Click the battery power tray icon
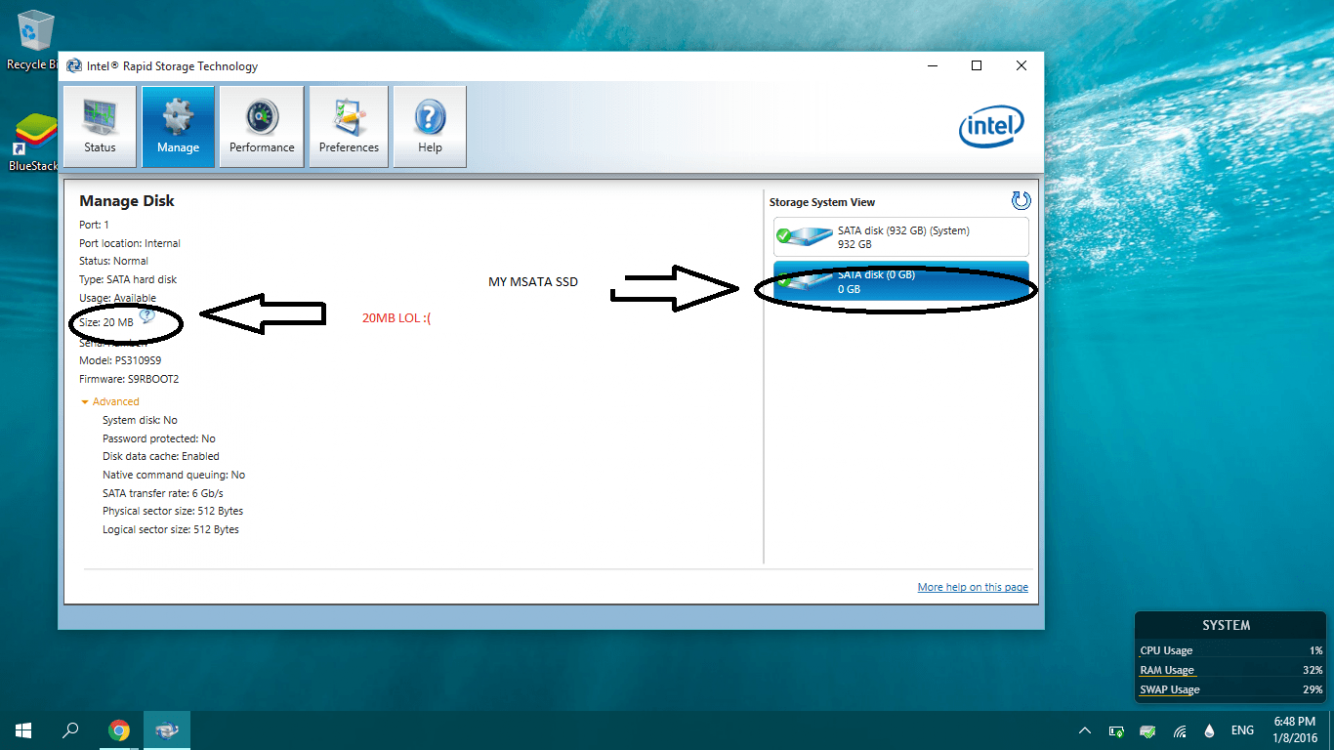This screenshot has width=1334, height=750. pyautogui.click(x=1116, y=731)
